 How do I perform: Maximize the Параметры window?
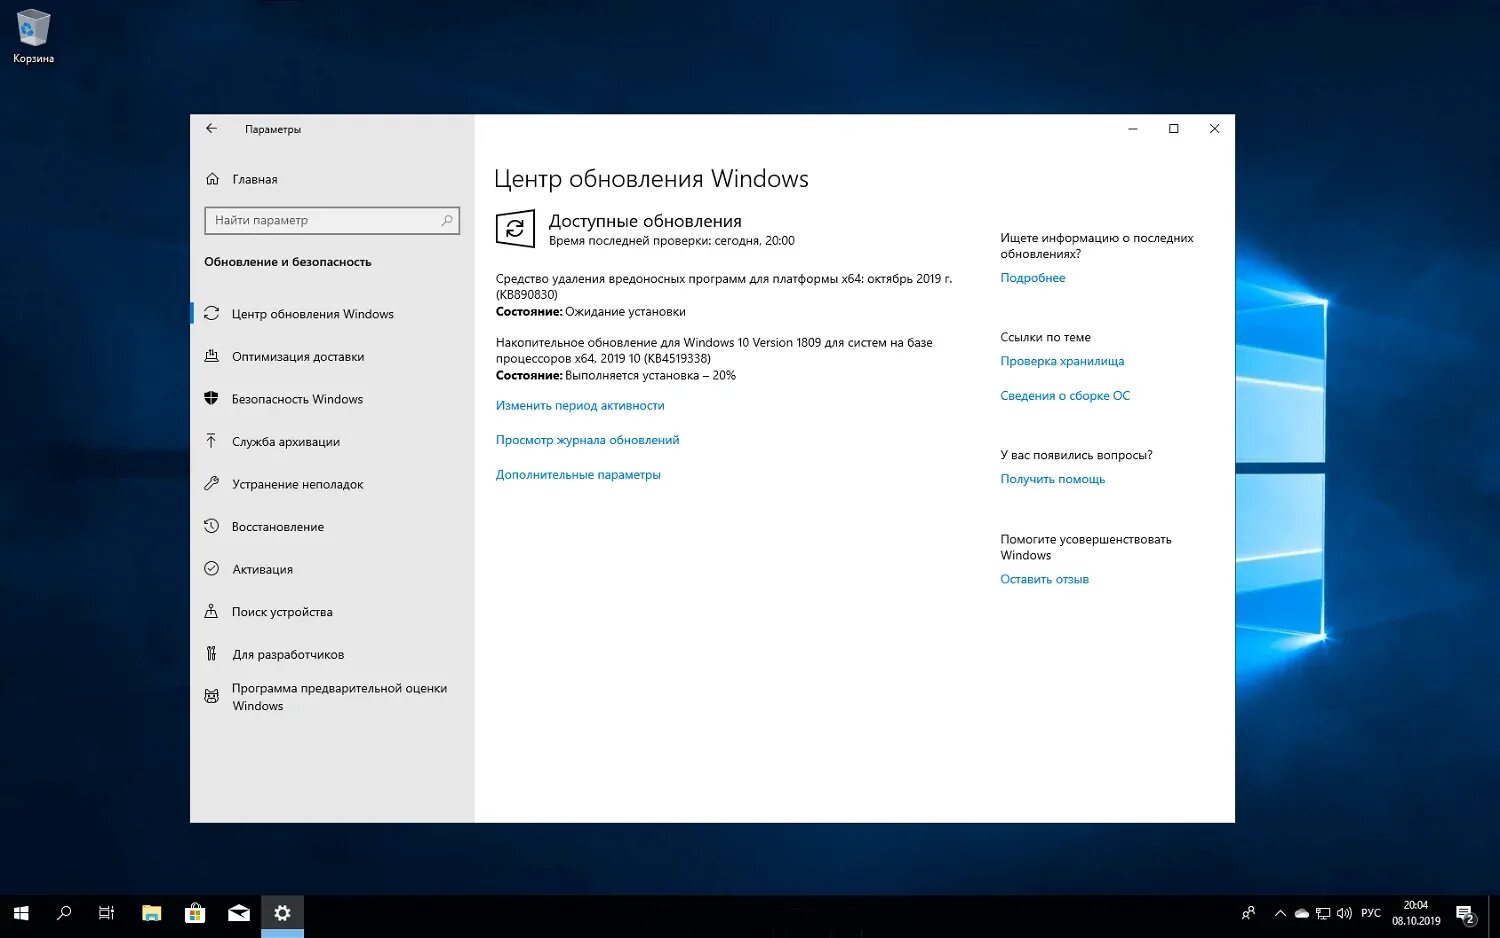[x=1174, y=129]
